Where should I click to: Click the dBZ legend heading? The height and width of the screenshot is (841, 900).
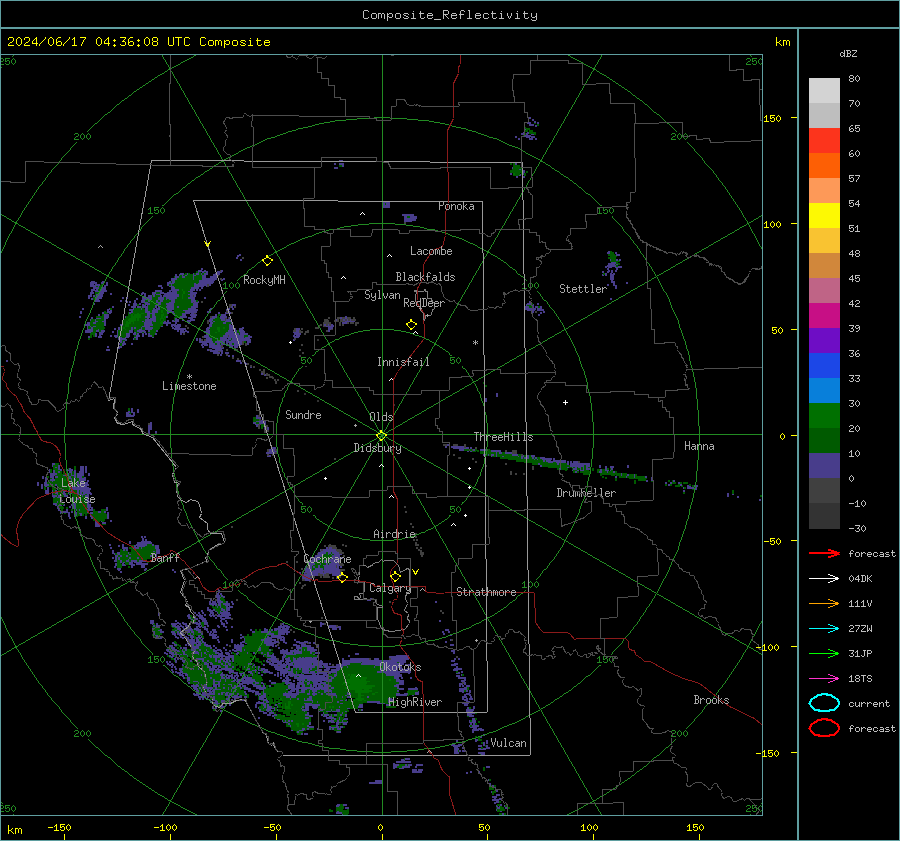tap(848, 53)
